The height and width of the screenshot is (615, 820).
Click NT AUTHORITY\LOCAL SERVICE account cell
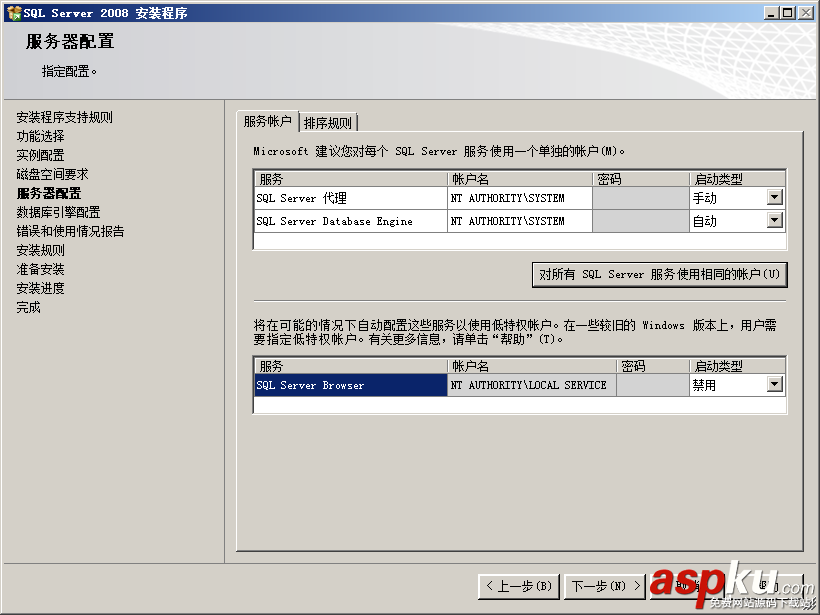pos(532,385)
